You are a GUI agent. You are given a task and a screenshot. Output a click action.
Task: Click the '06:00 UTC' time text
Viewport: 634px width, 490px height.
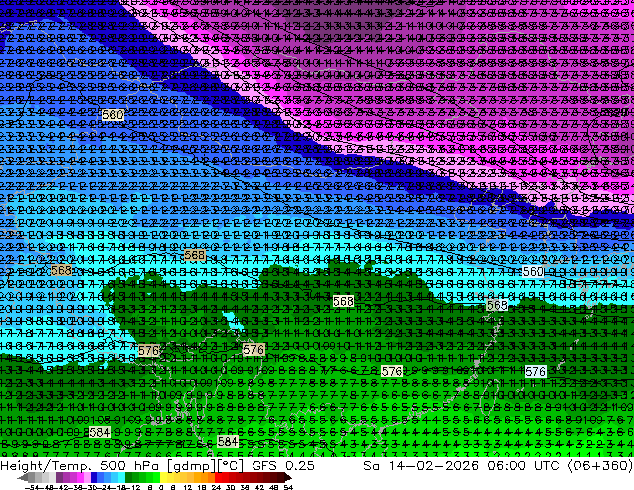526,466
